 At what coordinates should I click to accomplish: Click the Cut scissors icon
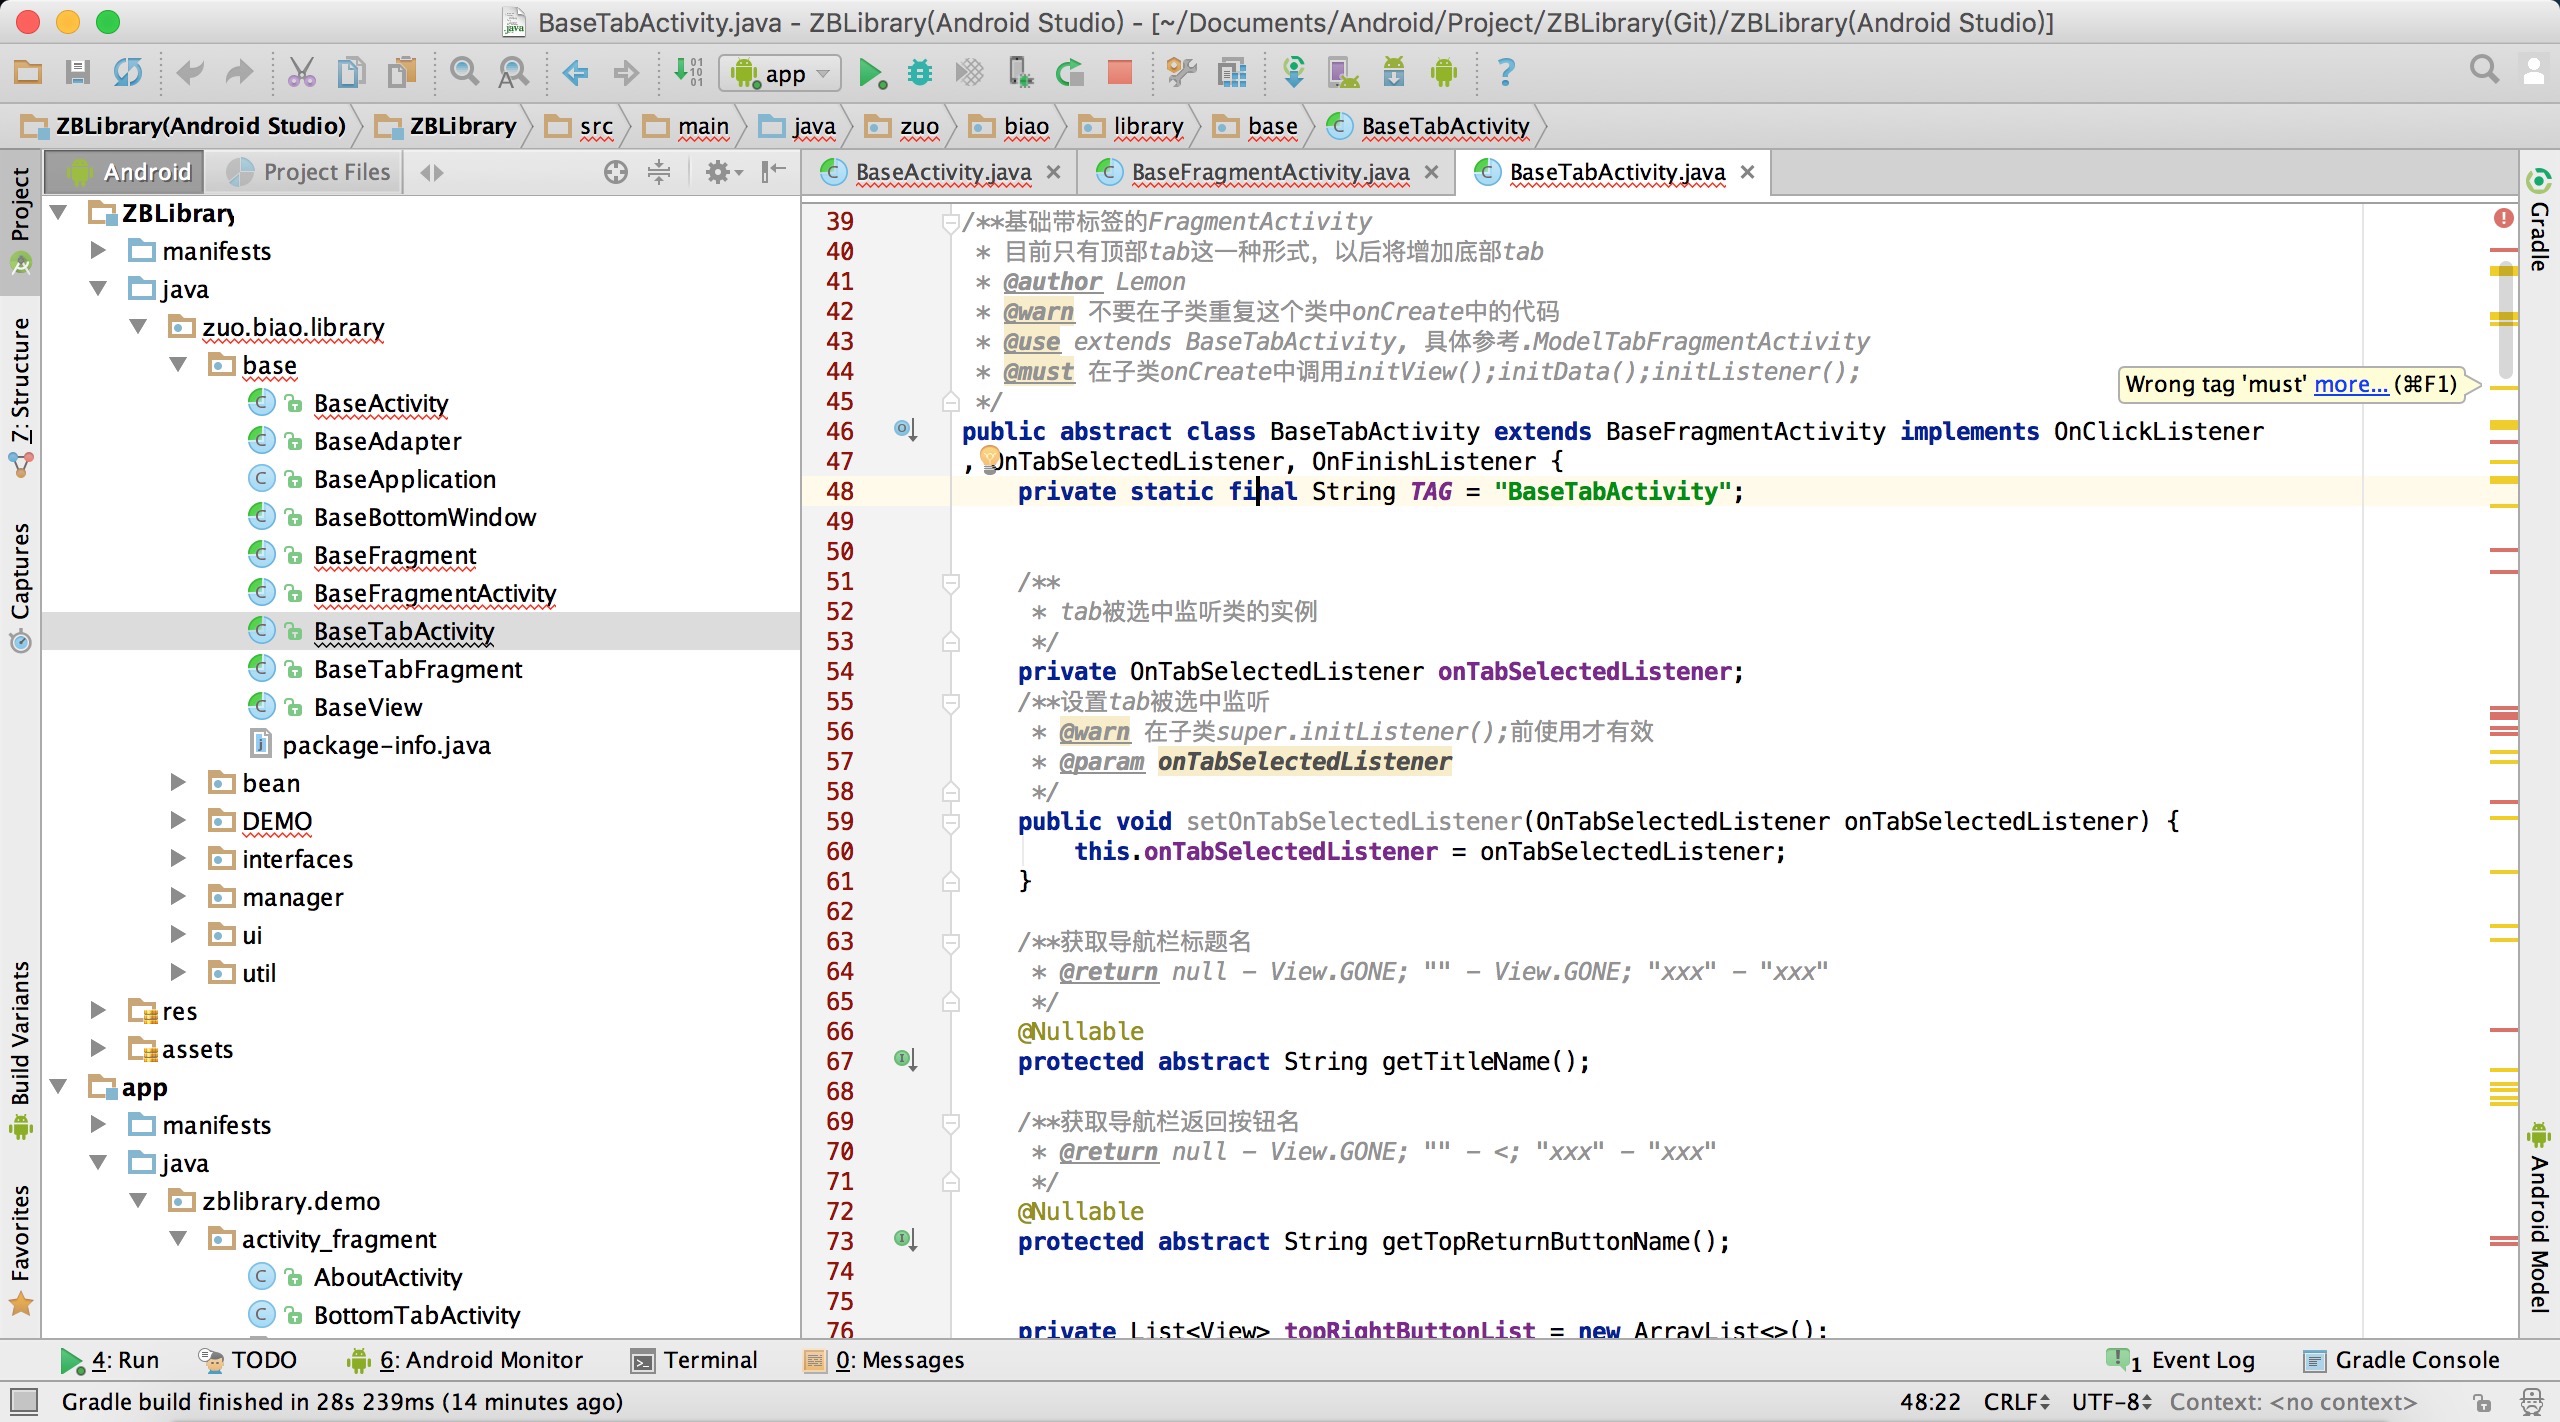[301, 73]
